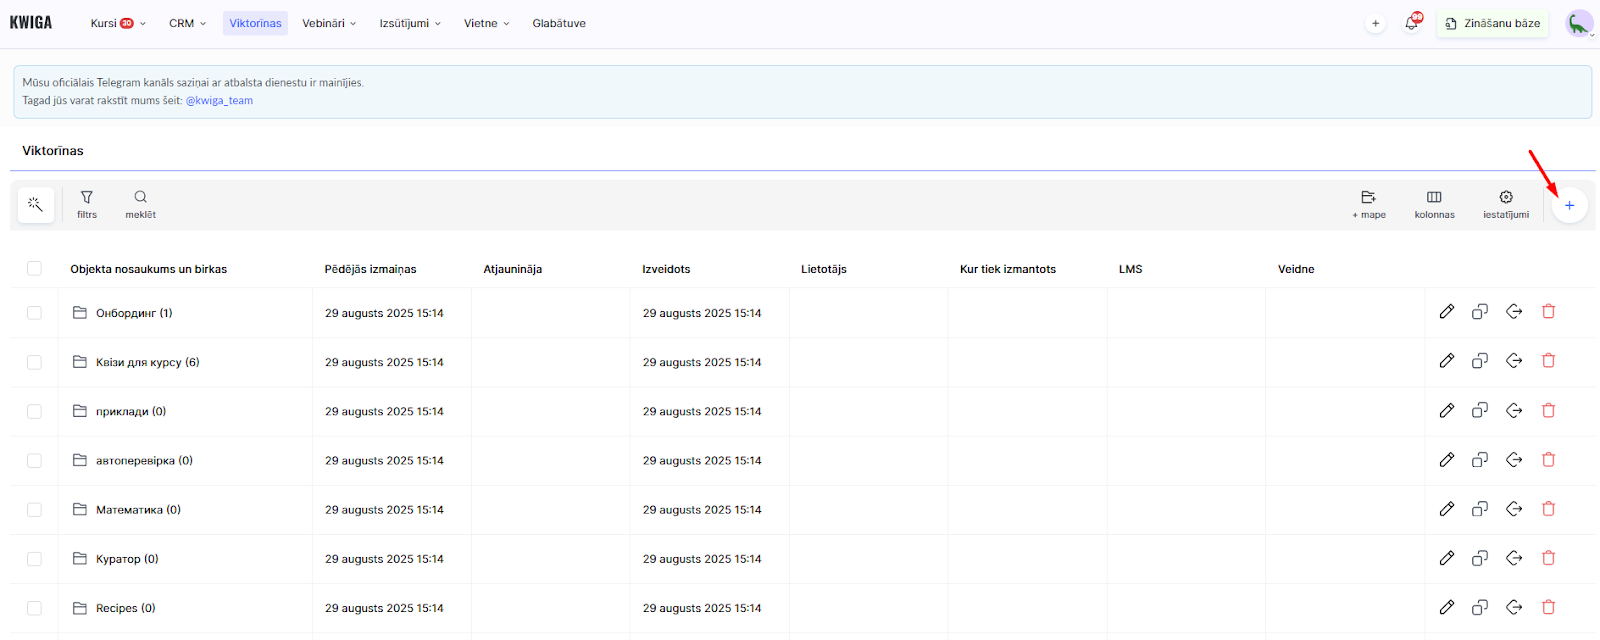Expand the Kursi dropdown menu
The height and width of the screenshot is (640, 1600).
pyautogui.click(x=118, y=23)
